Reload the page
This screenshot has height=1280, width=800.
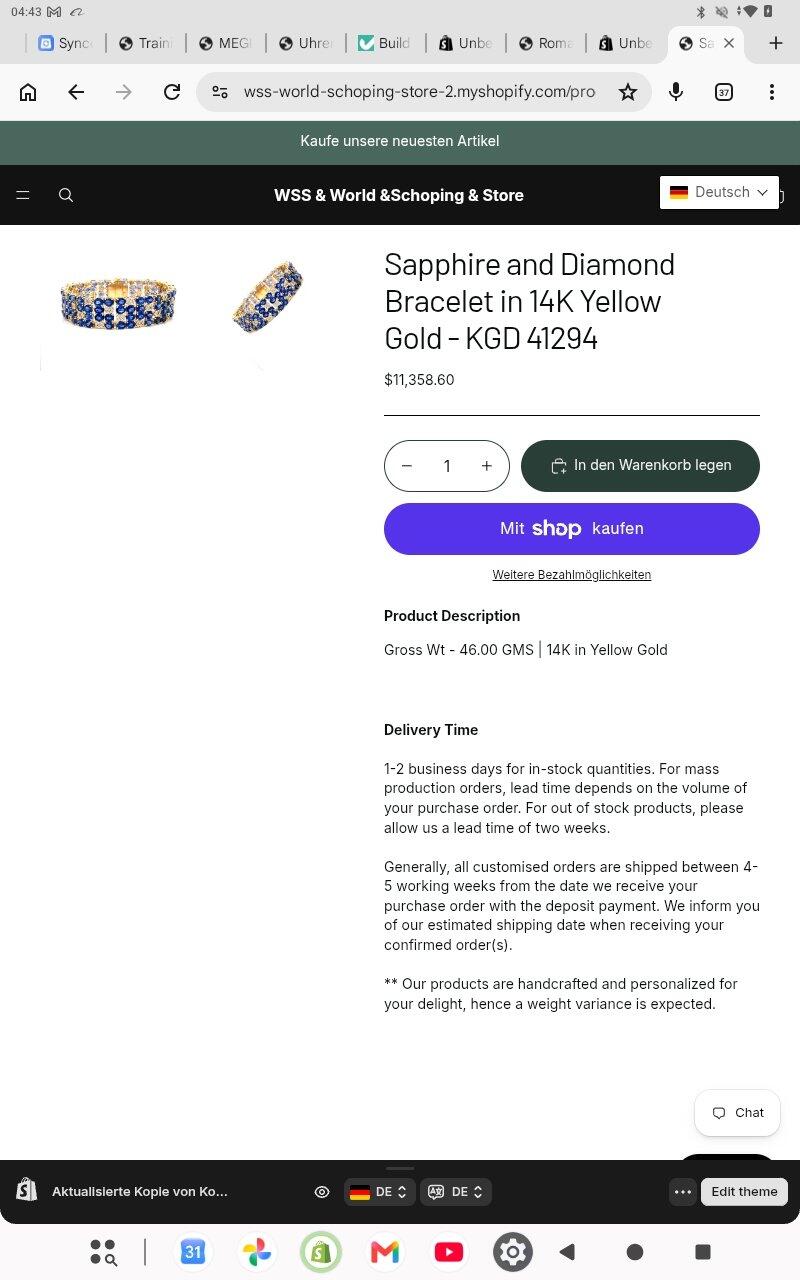click(x=172, y=92)
